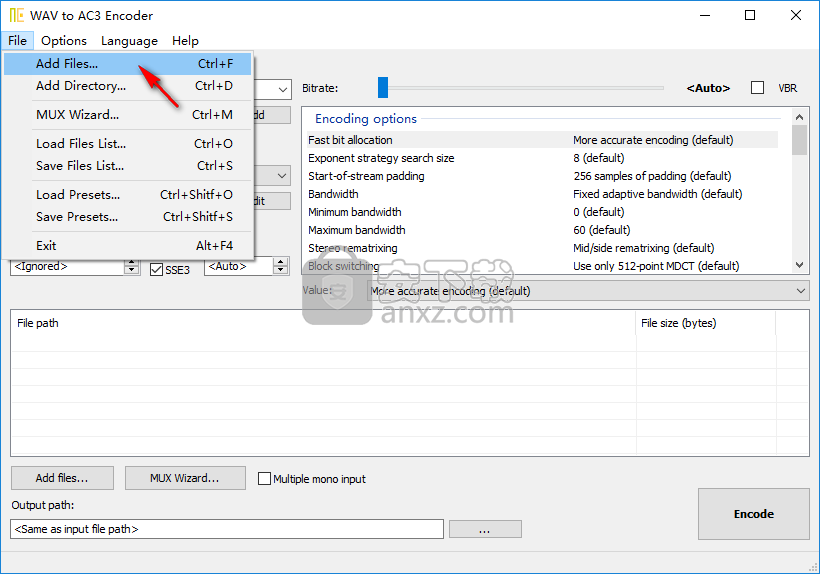This screenshot has height=574, width=820.
Task: Open the Options menu
Action: pos(64,41)
